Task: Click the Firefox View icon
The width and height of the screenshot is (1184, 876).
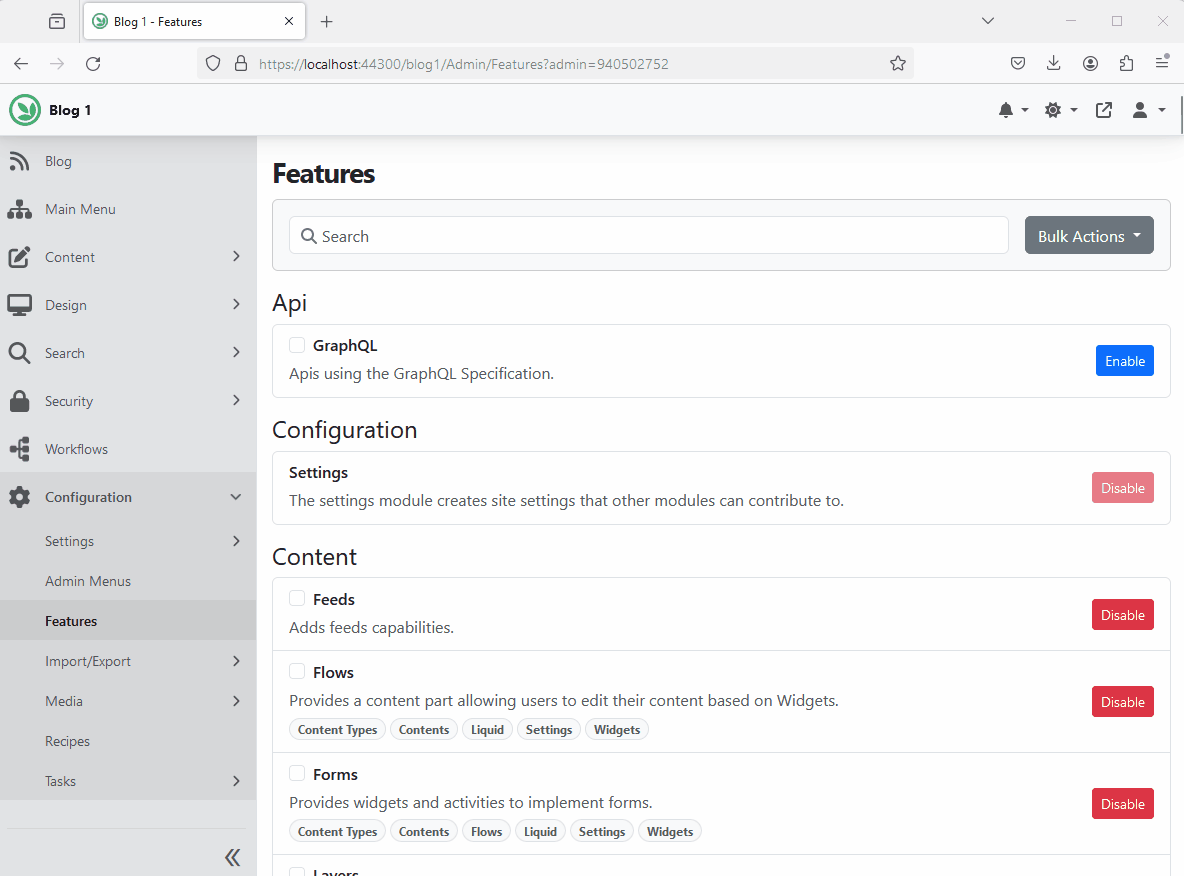Action: (x=57, y=21)
